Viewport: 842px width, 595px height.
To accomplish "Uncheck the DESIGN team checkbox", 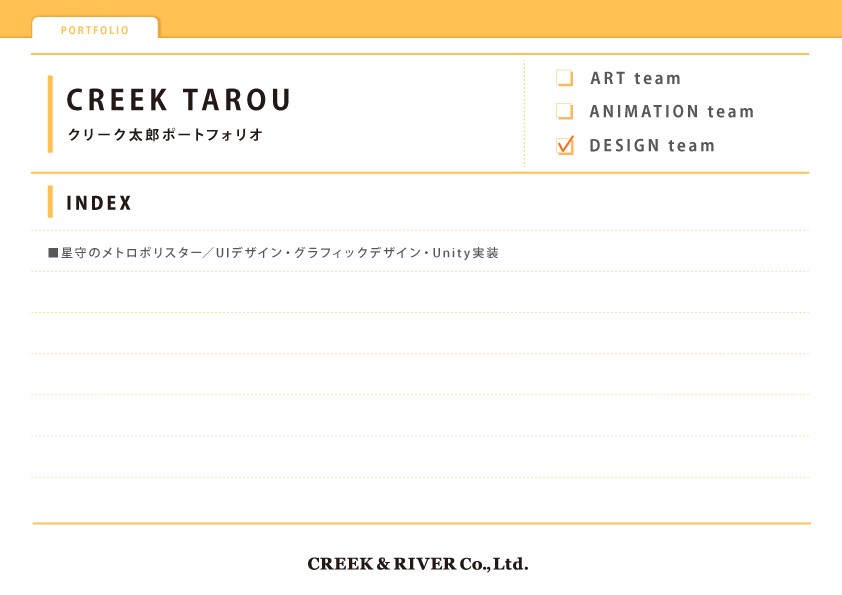I will coord(565,145).
